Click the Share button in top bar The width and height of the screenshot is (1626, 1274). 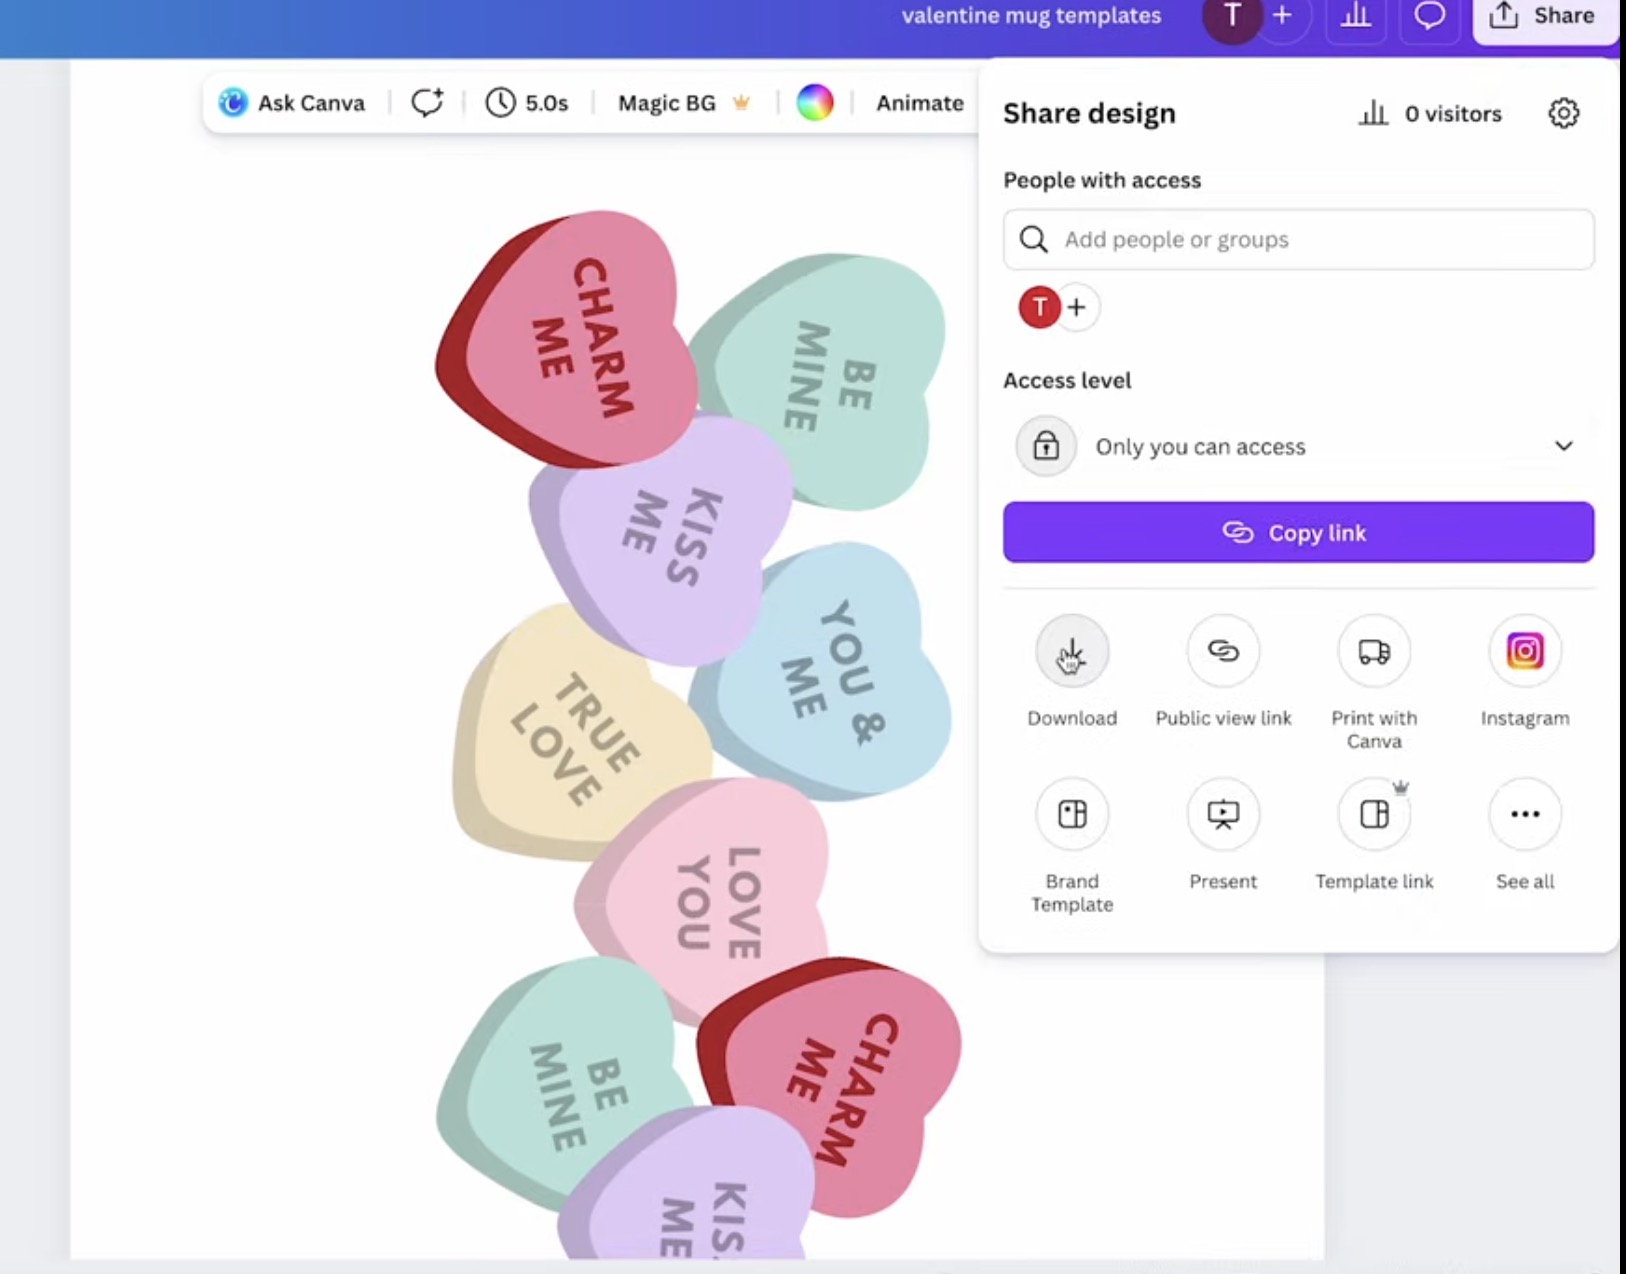tap(1545, 16)
